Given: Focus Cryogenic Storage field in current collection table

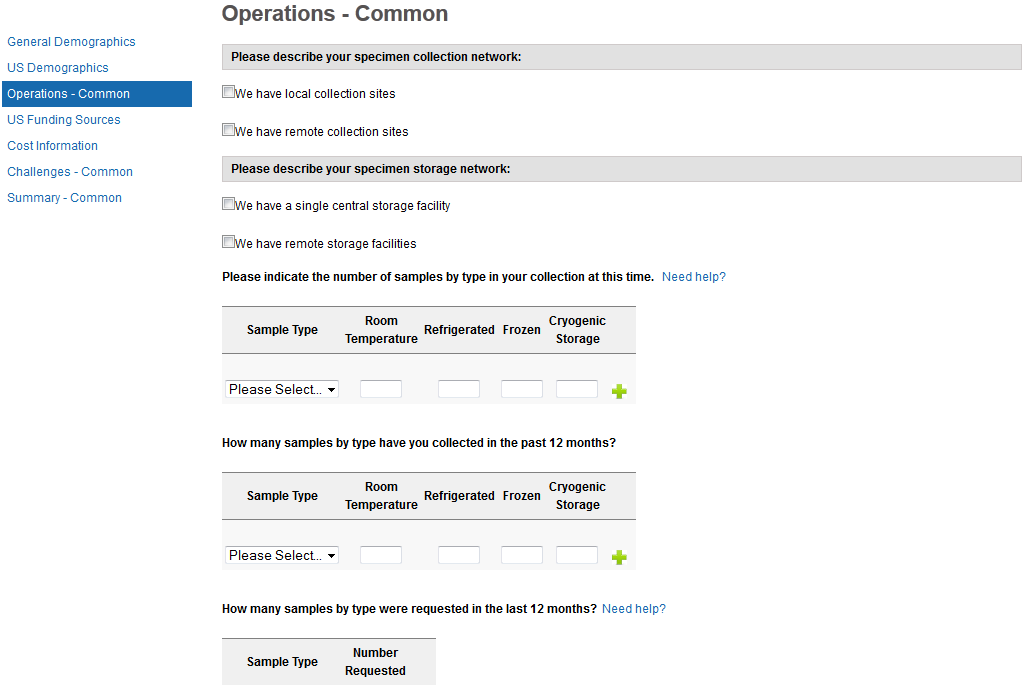Looking at the screenshot, I should (577, 389).
